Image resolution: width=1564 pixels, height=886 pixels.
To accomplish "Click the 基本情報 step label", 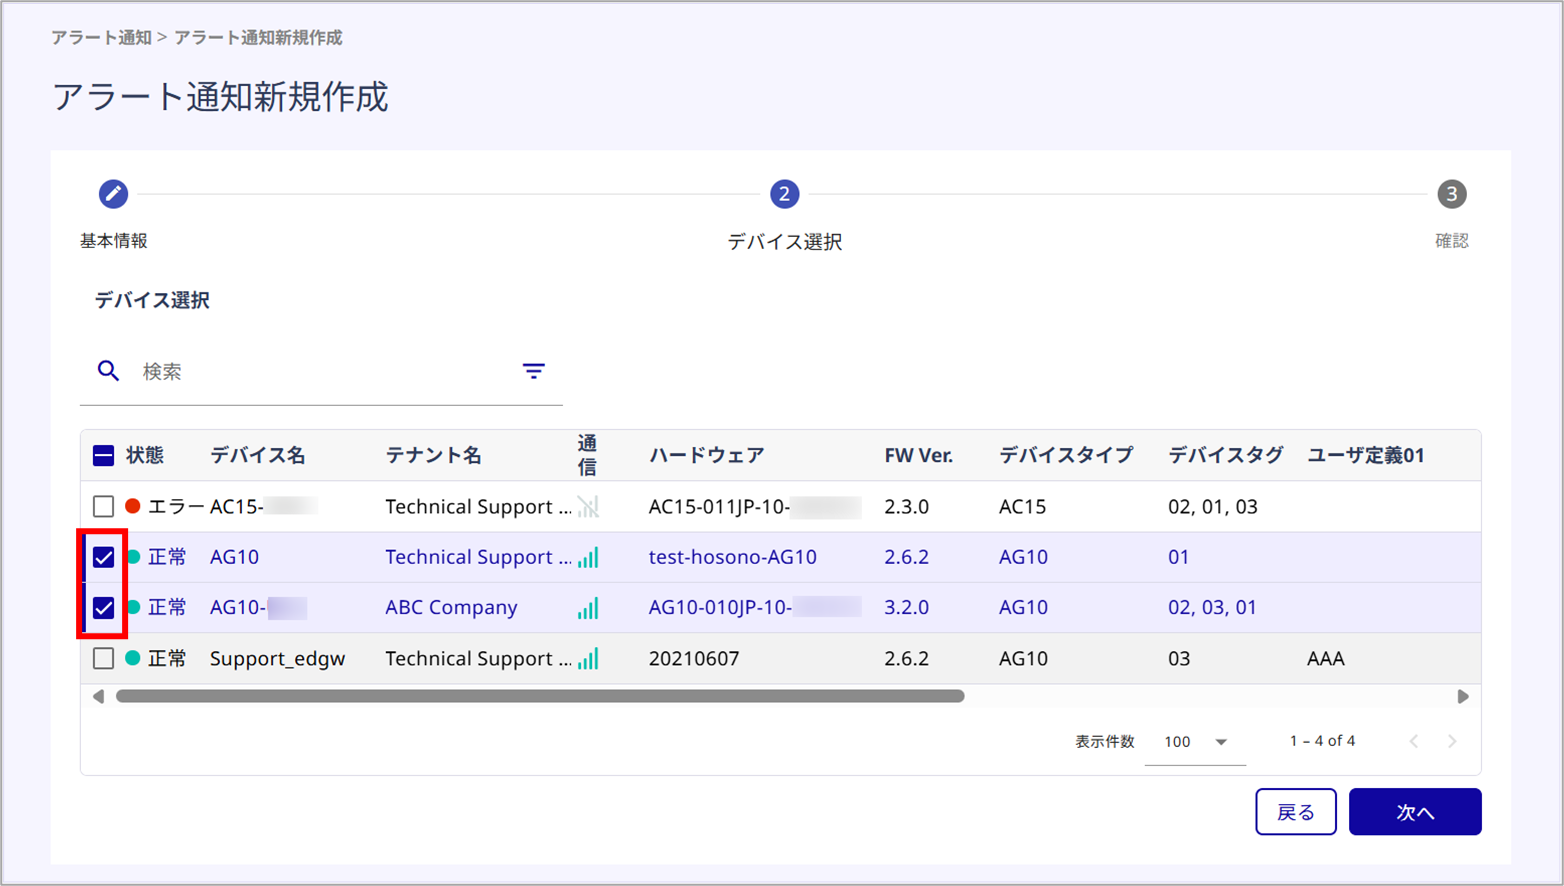I will (x=114, y=241).
